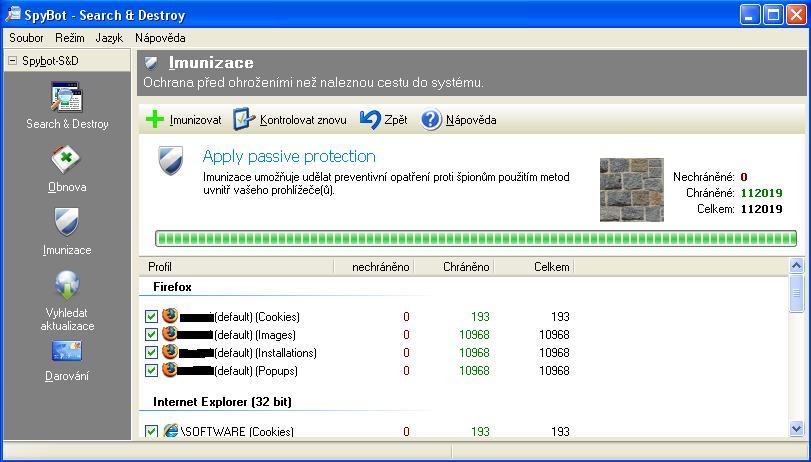This screenshot has height=462, width=811.
Task: Sort by the Celkem column header
Action: [534, 267]
